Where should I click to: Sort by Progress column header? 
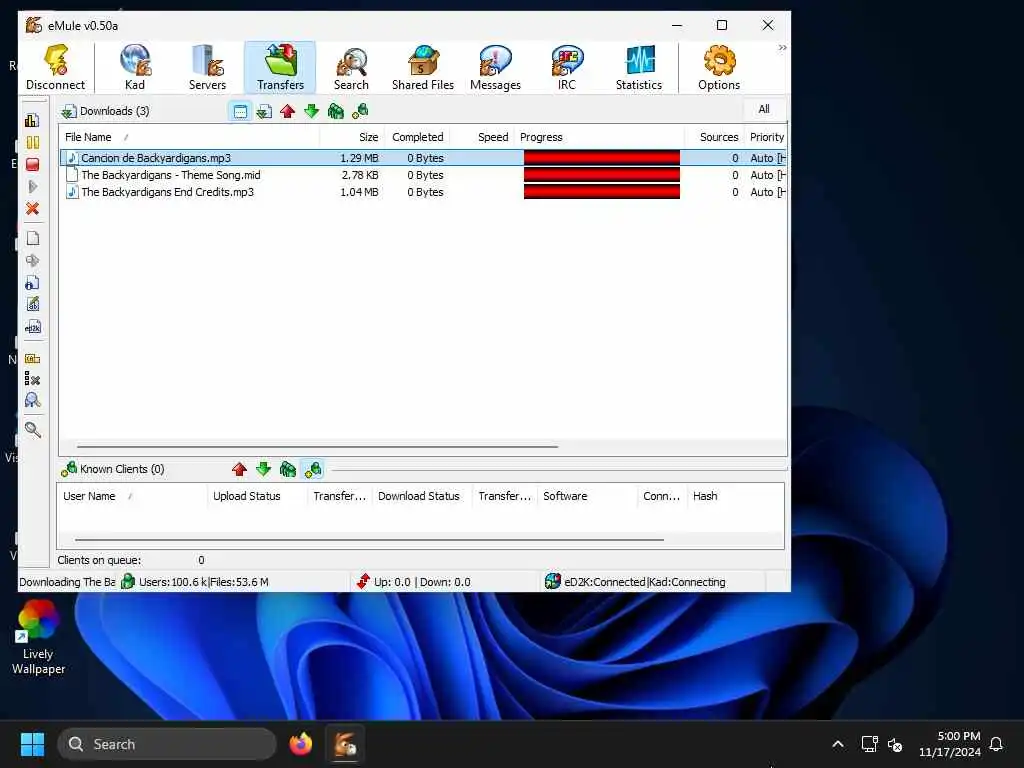coord(599,137)
